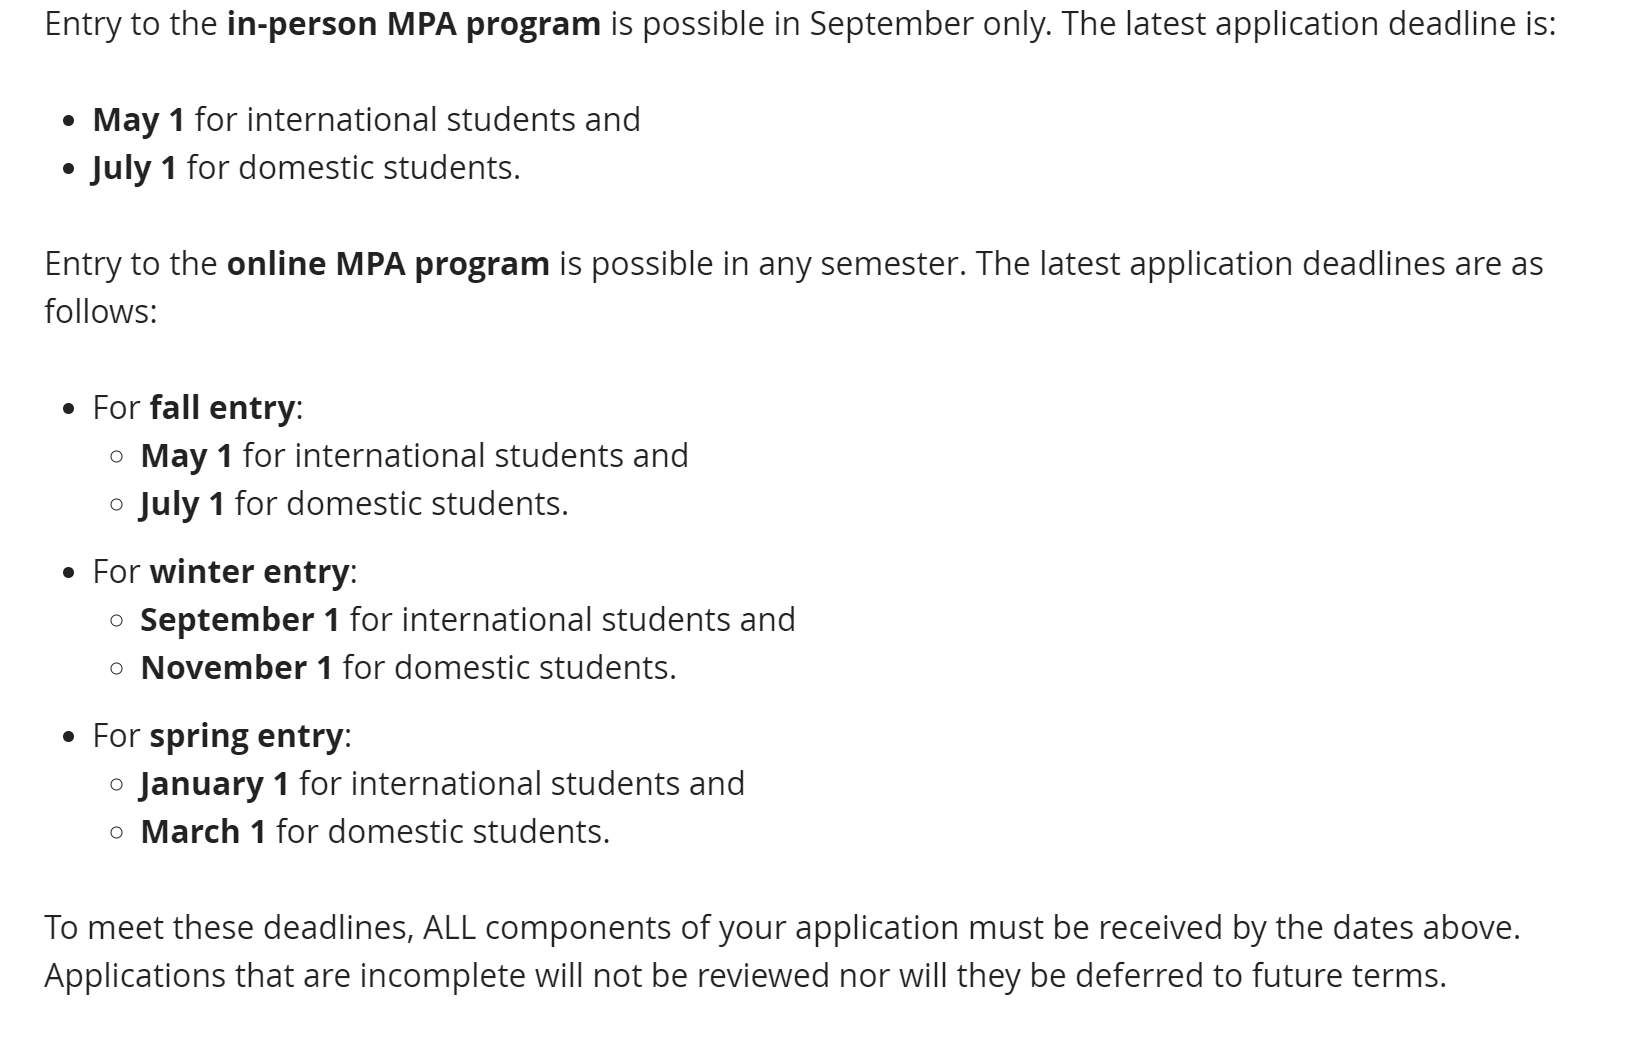Click the bold 'fall entry' heading

[x=222, y=407]
